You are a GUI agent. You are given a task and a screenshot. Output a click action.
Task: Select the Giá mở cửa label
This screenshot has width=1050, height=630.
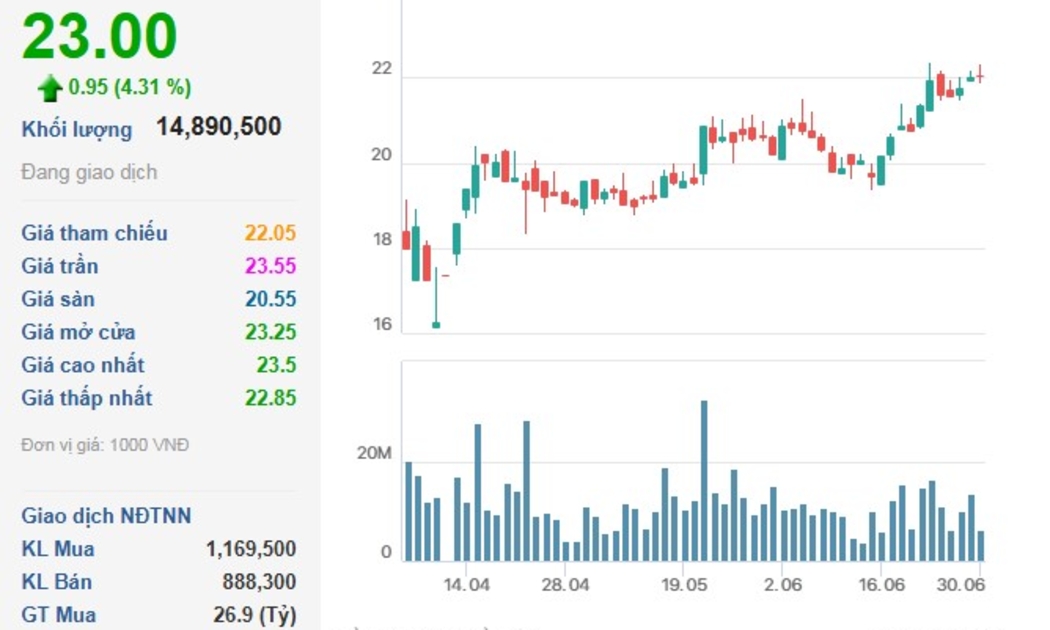[x=78, y=332]
